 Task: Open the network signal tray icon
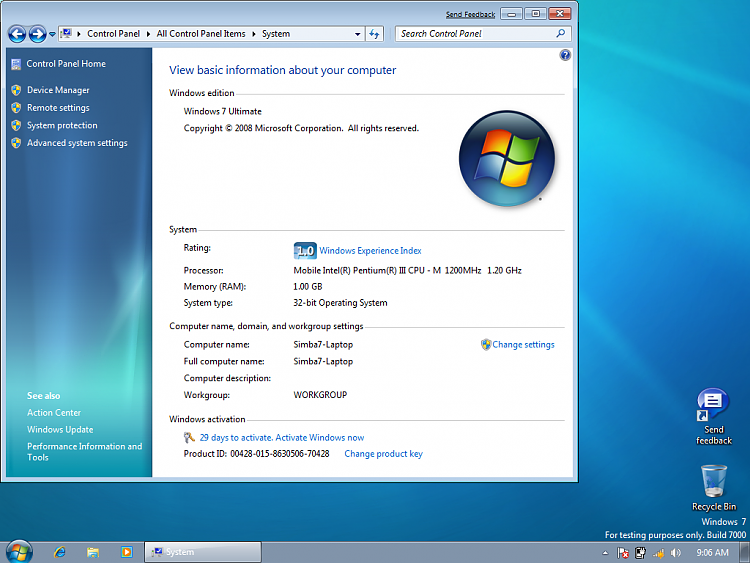[x=658, y=553]
